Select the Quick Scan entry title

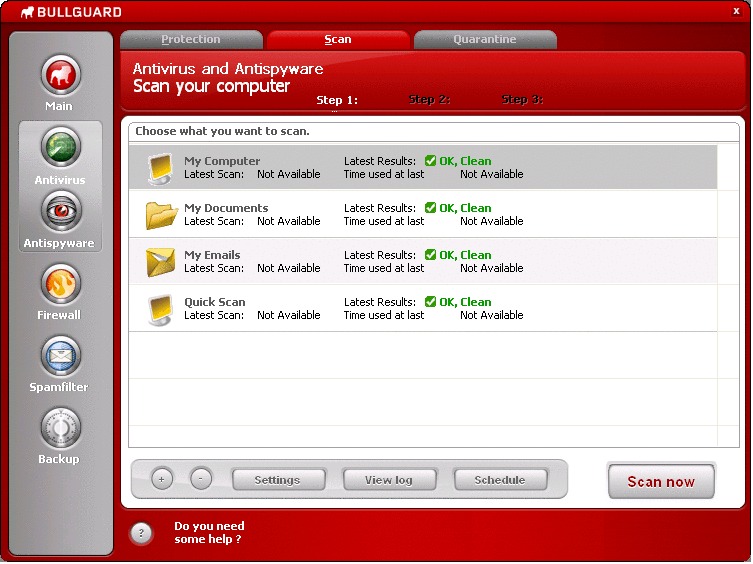coord(215,302)
